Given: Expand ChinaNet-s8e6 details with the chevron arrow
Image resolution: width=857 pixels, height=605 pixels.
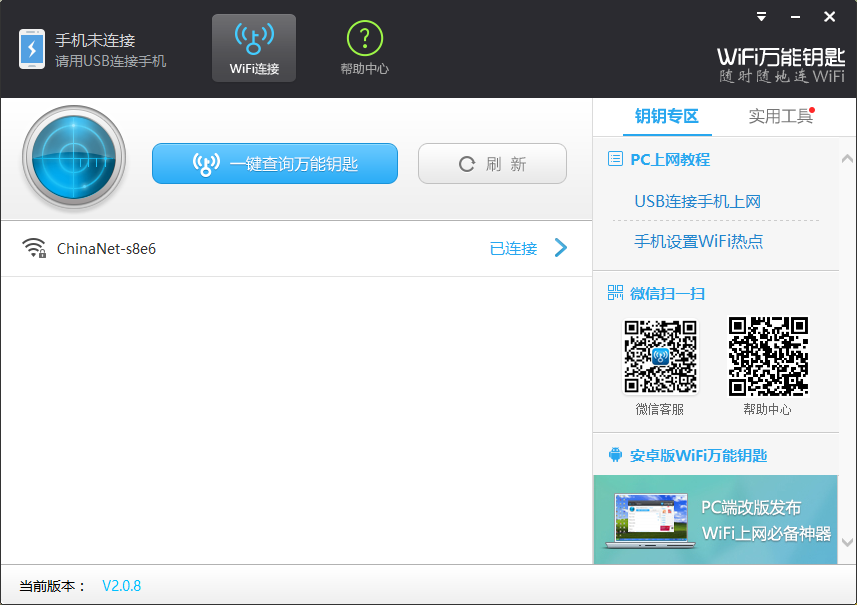Looking at the screenshot, I should click(561, 248).
